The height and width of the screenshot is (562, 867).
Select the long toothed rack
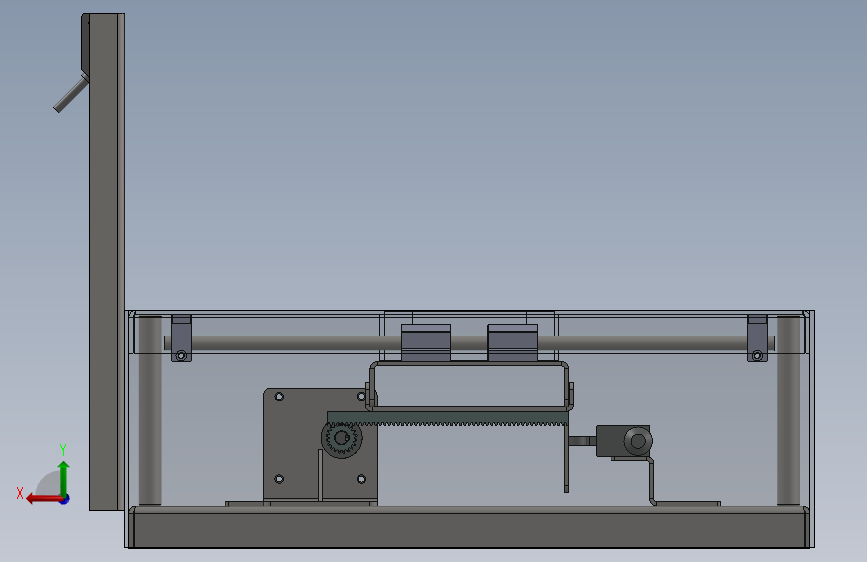coord(448,419)
